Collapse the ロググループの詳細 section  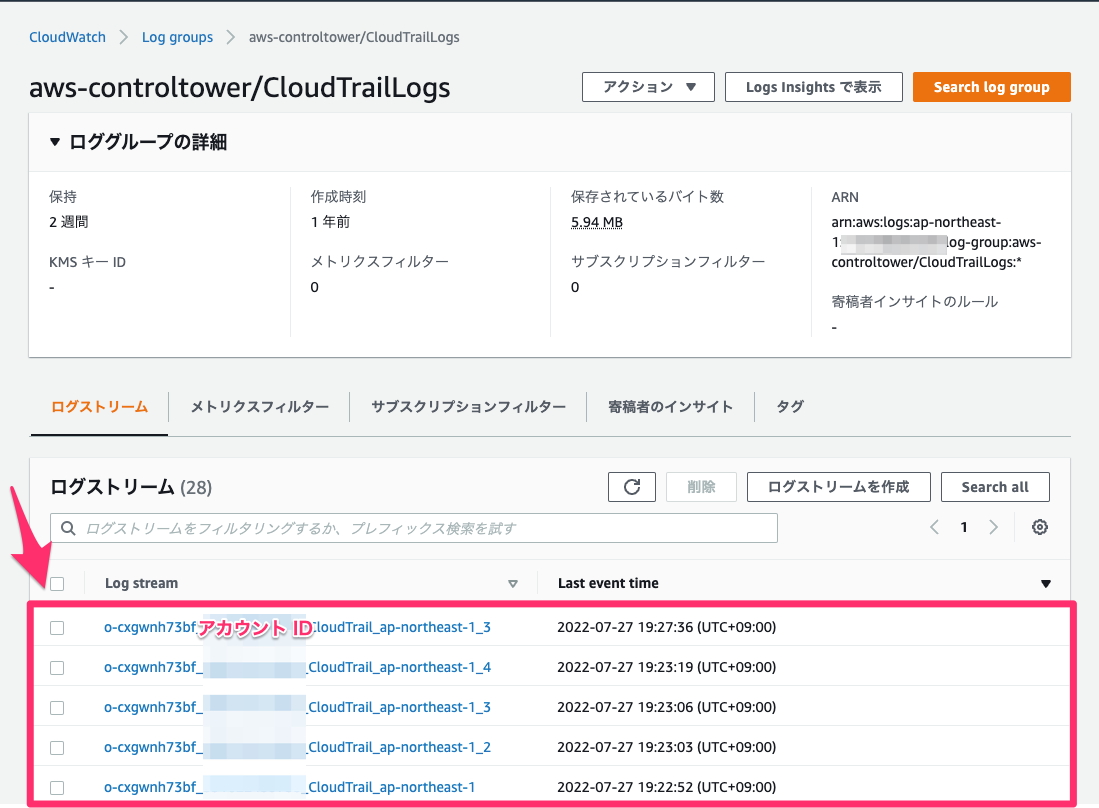coord(55,141)
